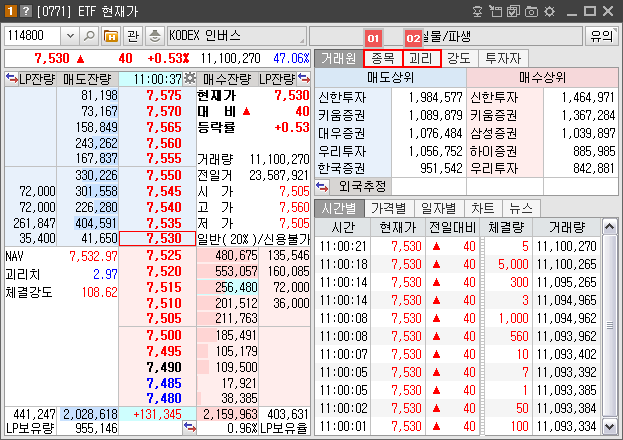
Task: Switch to the 괴리 tab
Action: click(420, 58)
